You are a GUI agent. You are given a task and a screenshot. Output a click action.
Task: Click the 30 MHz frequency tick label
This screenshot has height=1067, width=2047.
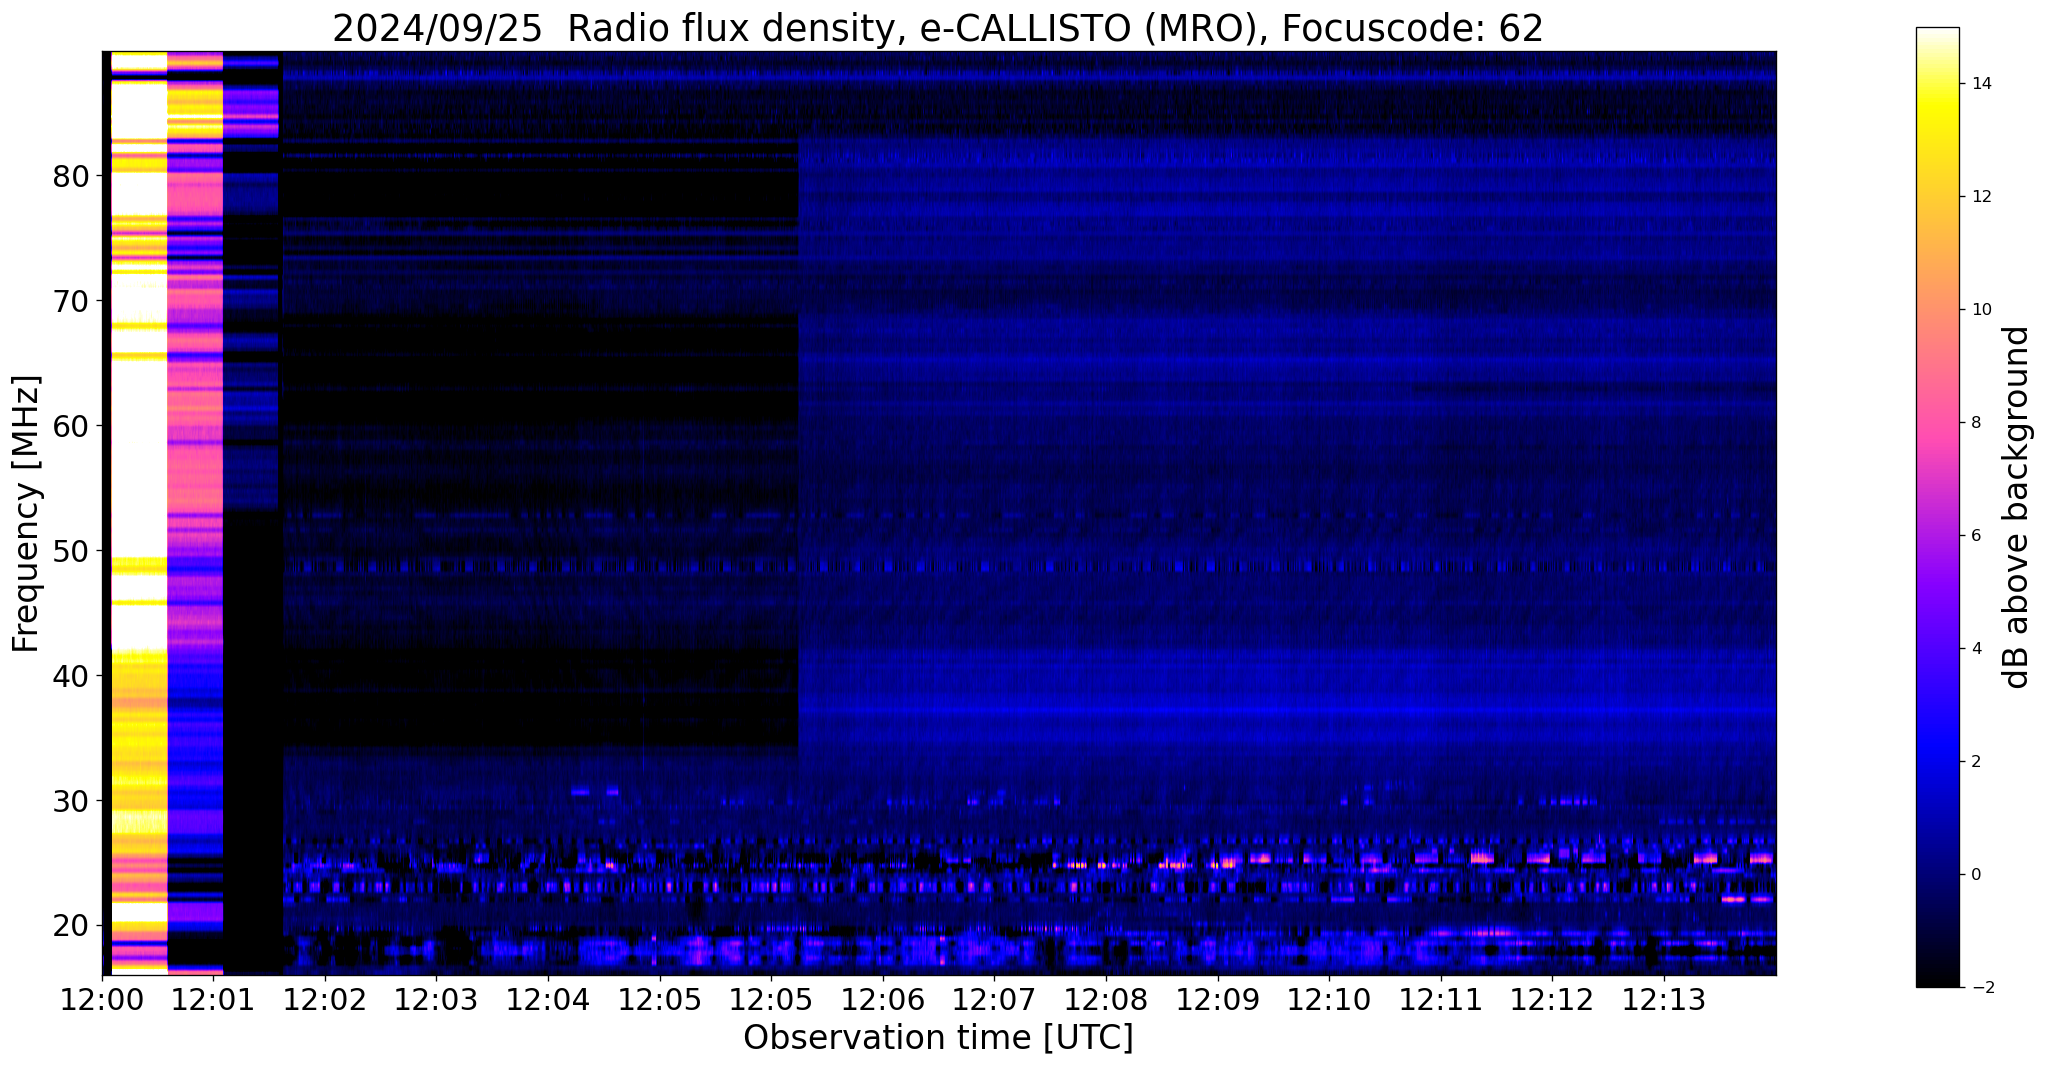pyautogui.click(x=70, y=801)
